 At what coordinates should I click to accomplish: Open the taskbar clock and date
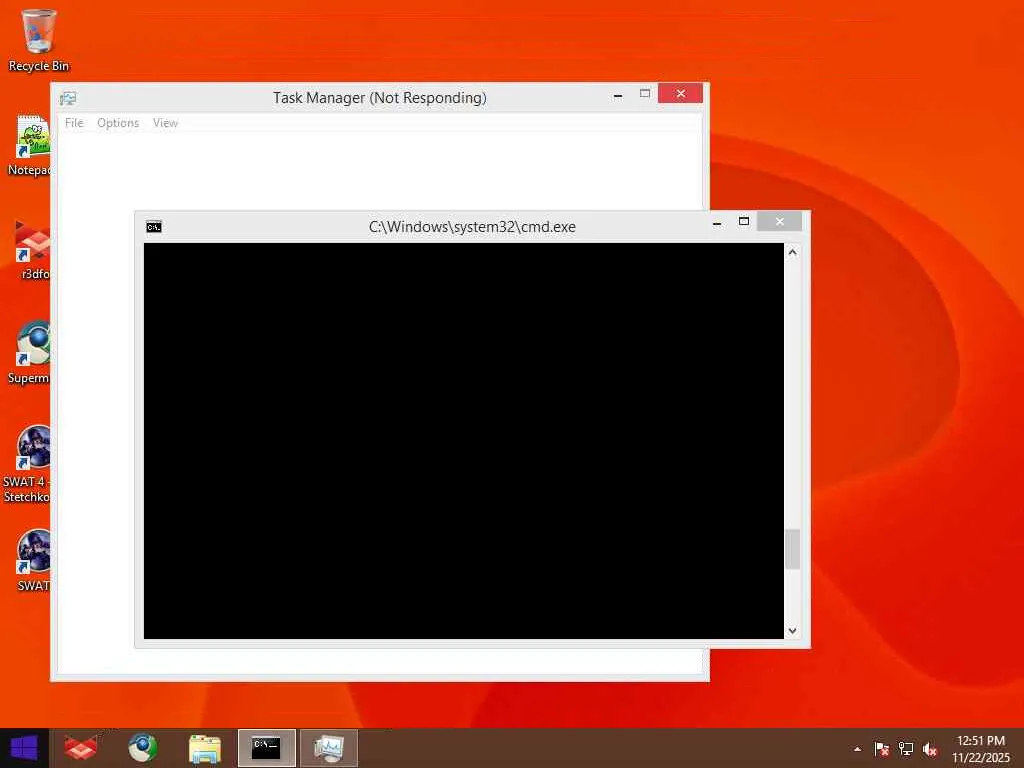click(981, 748)
